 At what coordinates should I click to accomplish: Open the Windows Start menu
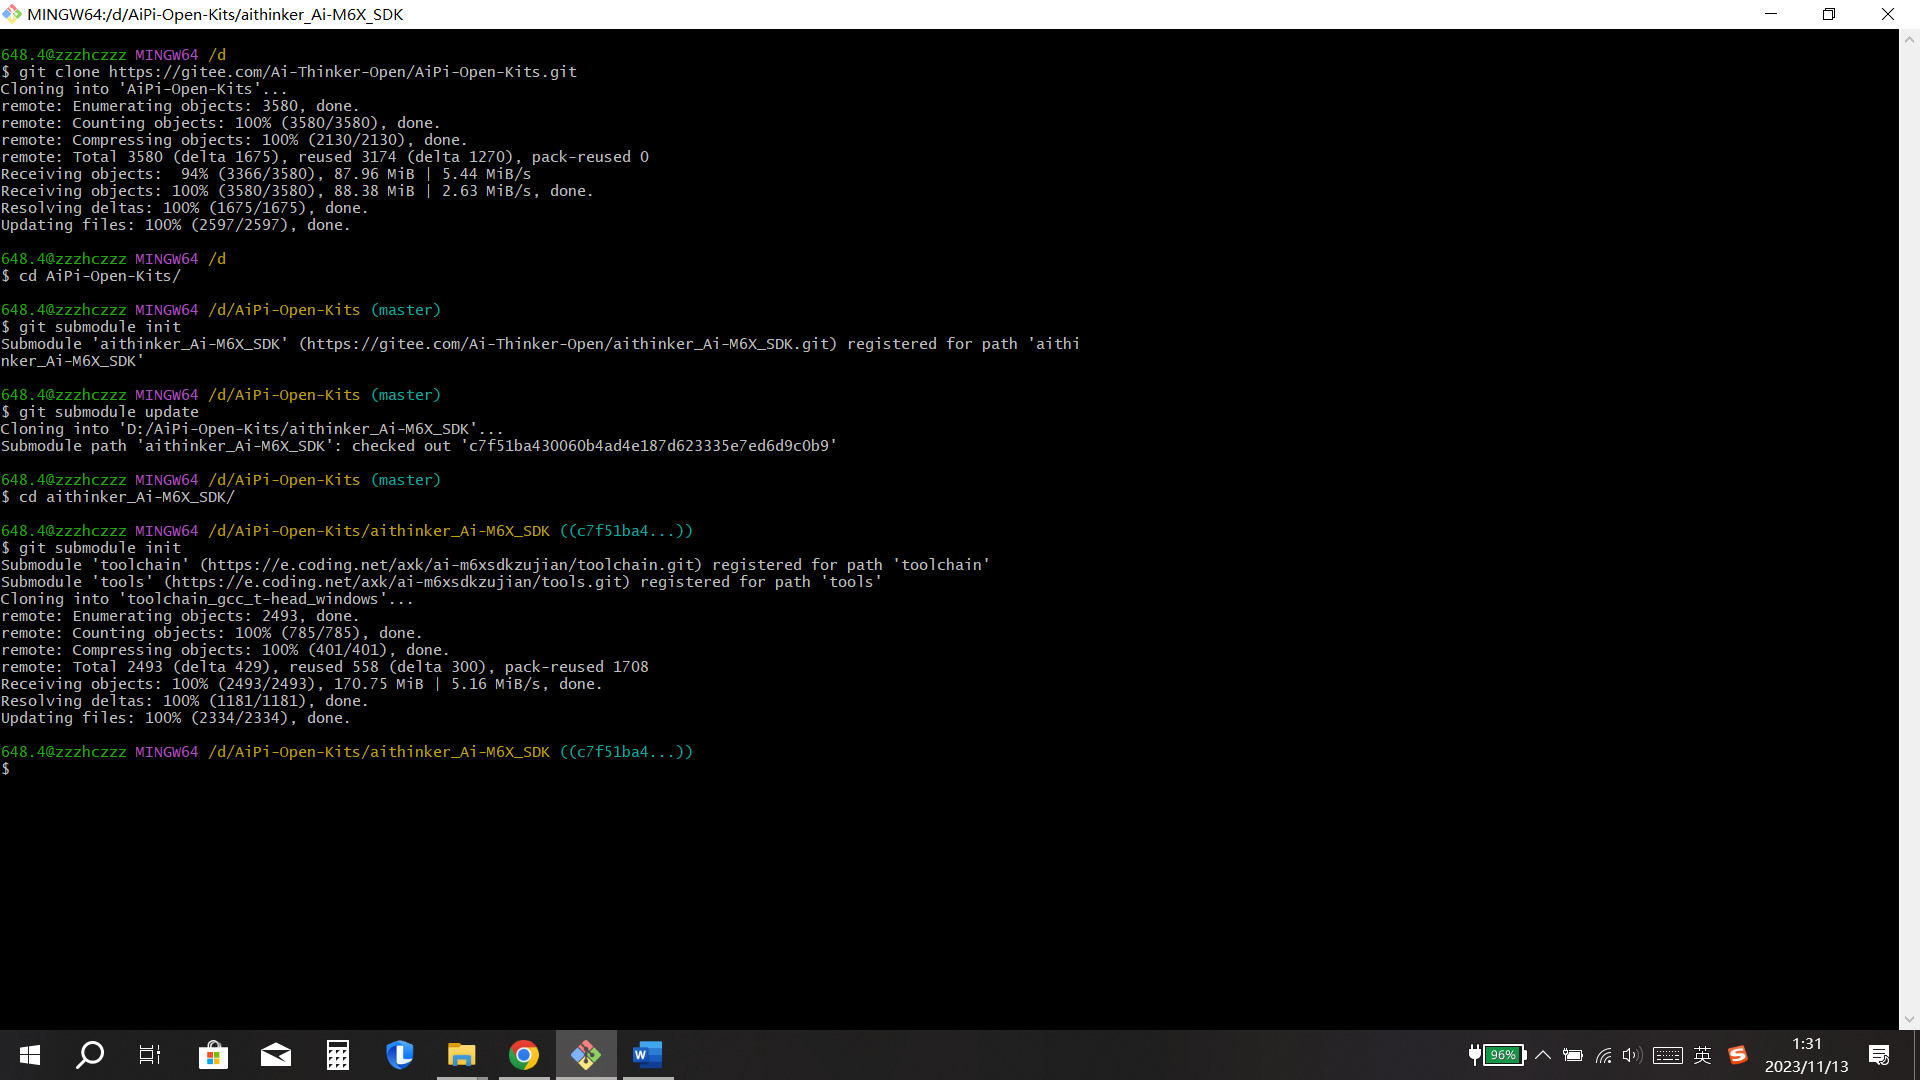tap(30, 1055)
